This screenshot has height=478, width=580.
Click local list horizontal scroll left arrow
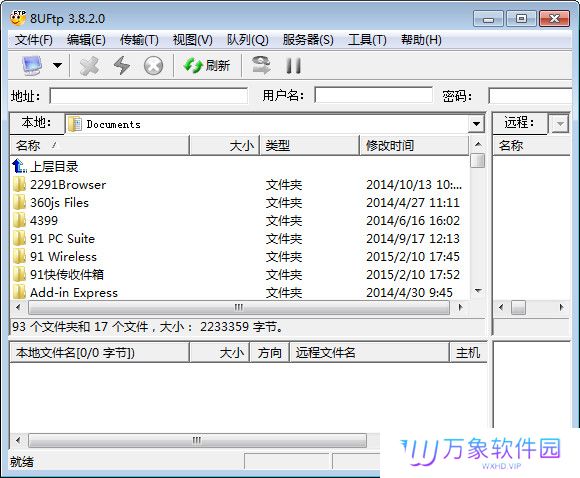(18, 307)
